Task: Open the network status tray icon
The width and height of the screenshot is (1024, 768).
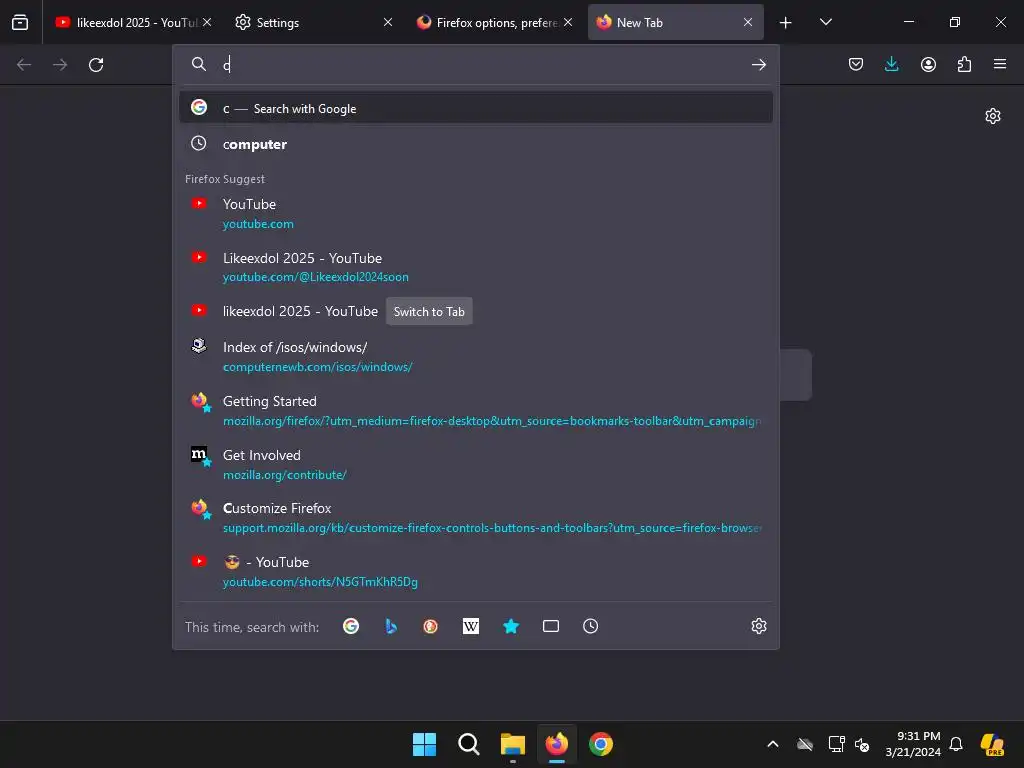Action: [x=837, y=744]
